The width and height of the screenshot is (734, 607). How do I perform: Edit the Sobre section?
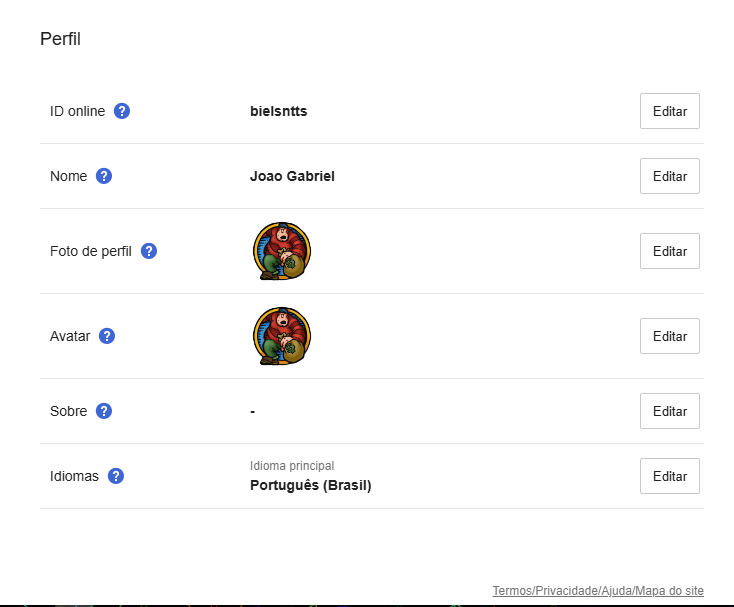click(669, 411)
